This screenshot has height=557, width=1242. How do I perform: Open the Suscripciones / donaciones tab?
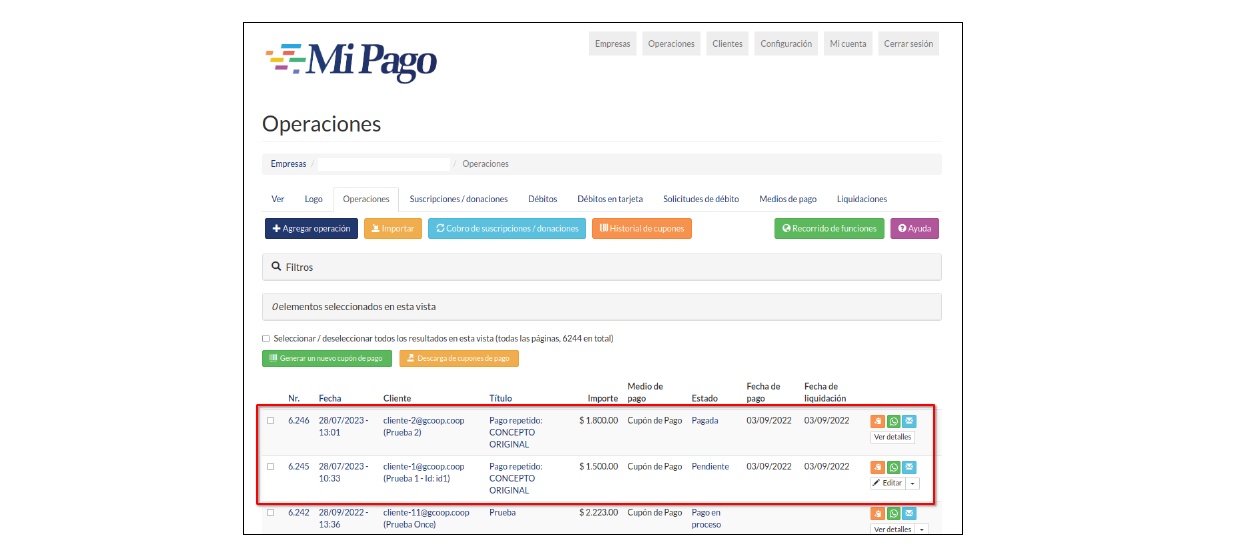459,199
